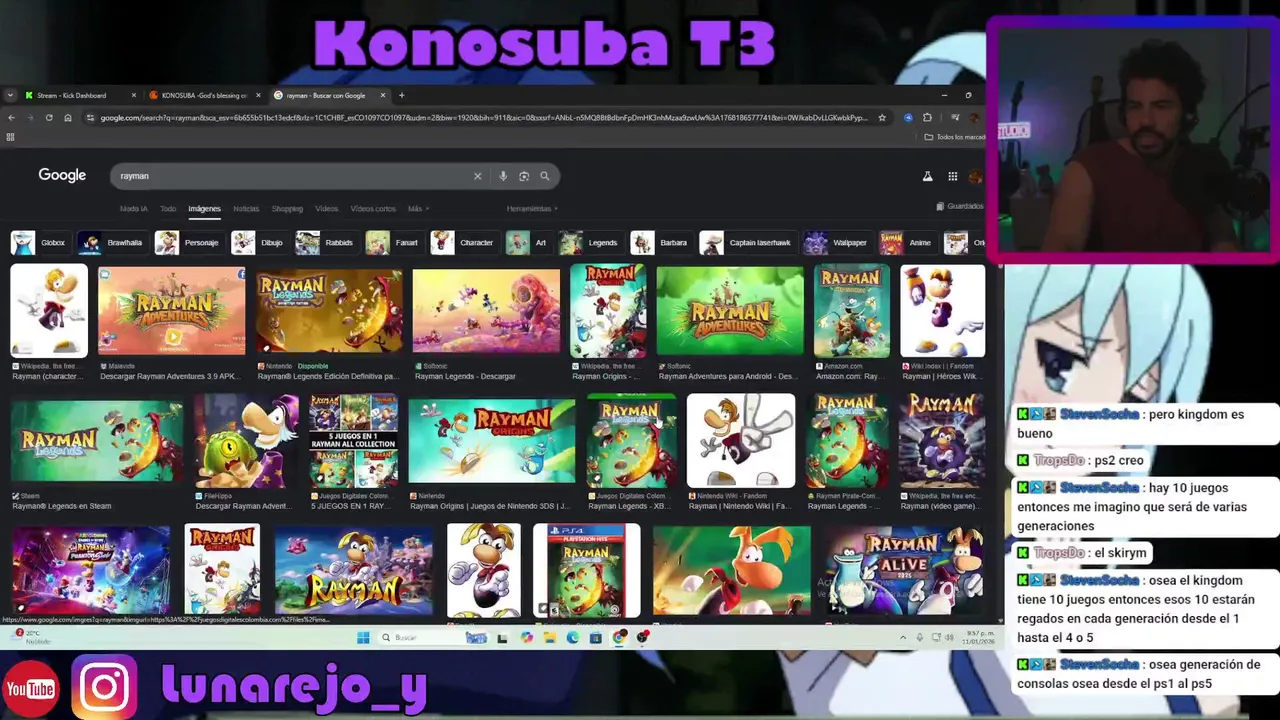This screenshot has width=1280, height=720.
Task: Click the browser address bar URL
Action: [x=484, y=118]
